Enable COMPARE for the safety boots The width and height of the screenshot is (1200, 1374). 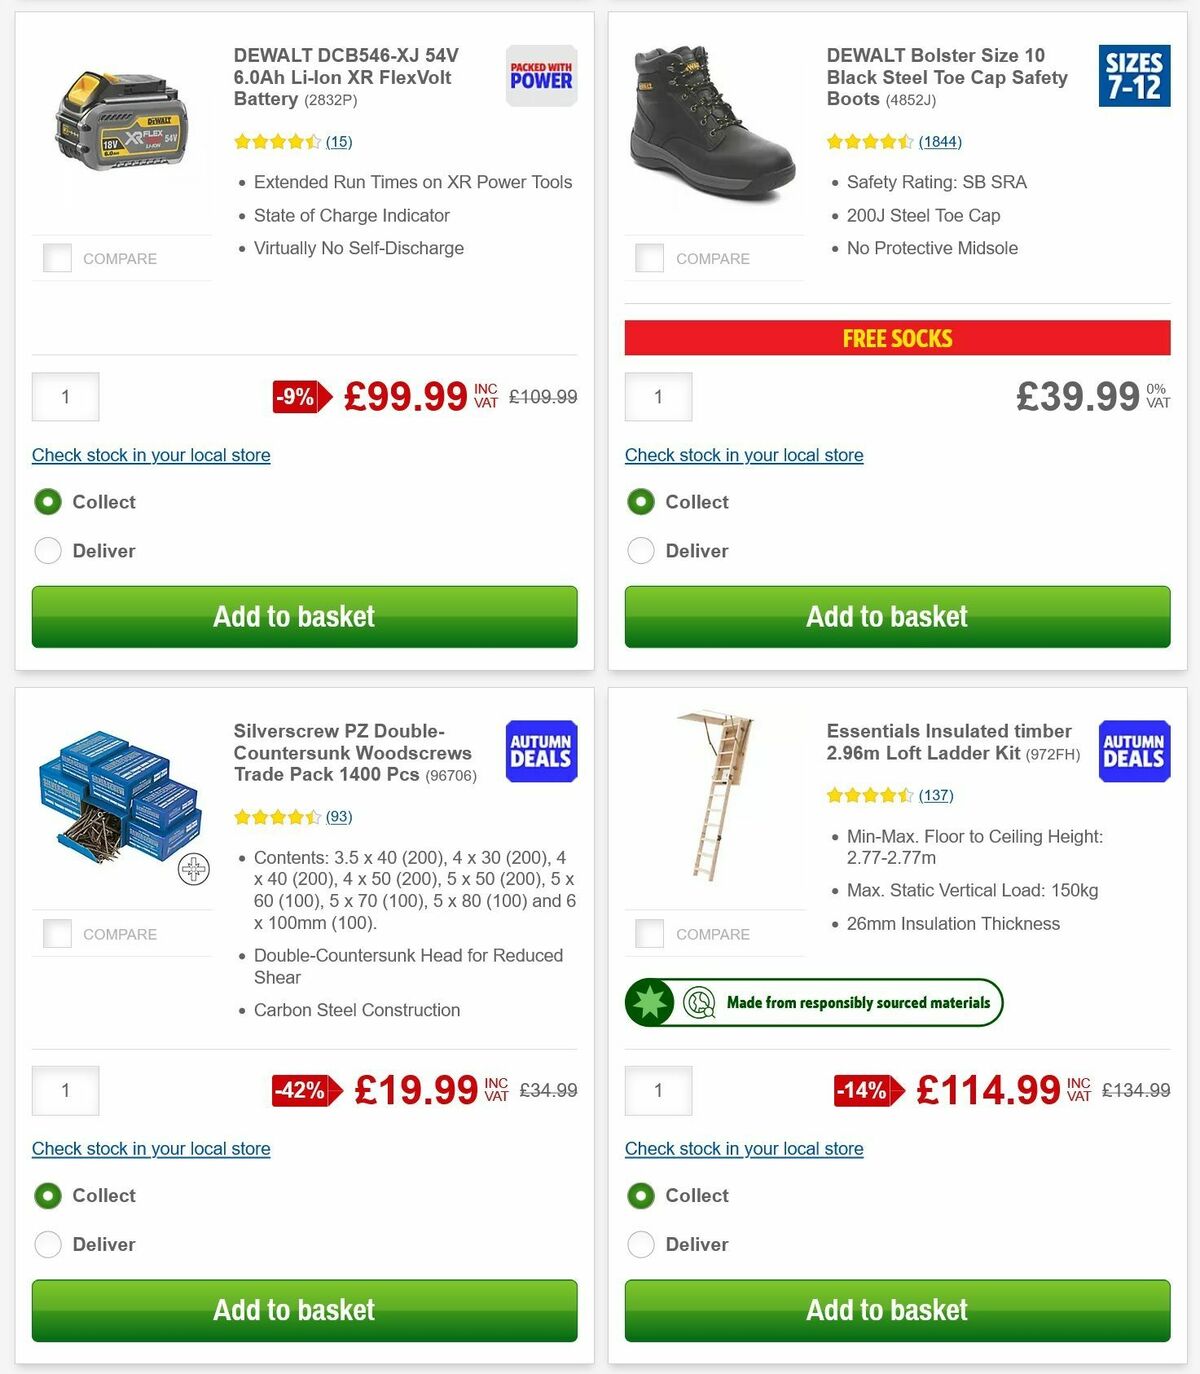point(650,257)
